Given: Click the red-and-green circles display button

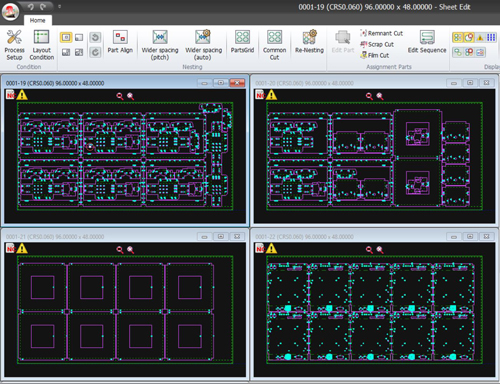Looking at the screenshot, I should coord(469,52).
